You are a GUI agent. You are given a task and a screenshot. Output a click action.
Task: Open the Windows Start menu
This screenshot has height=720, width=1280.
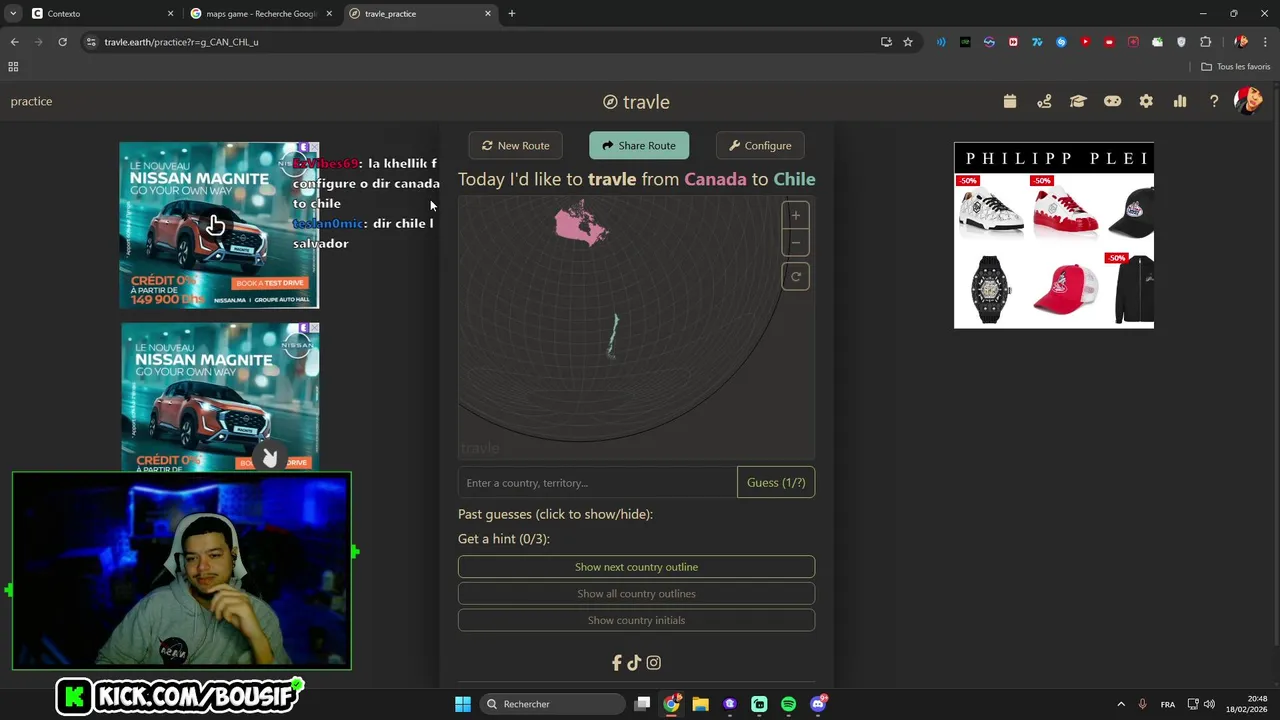(x=463, y=704)
